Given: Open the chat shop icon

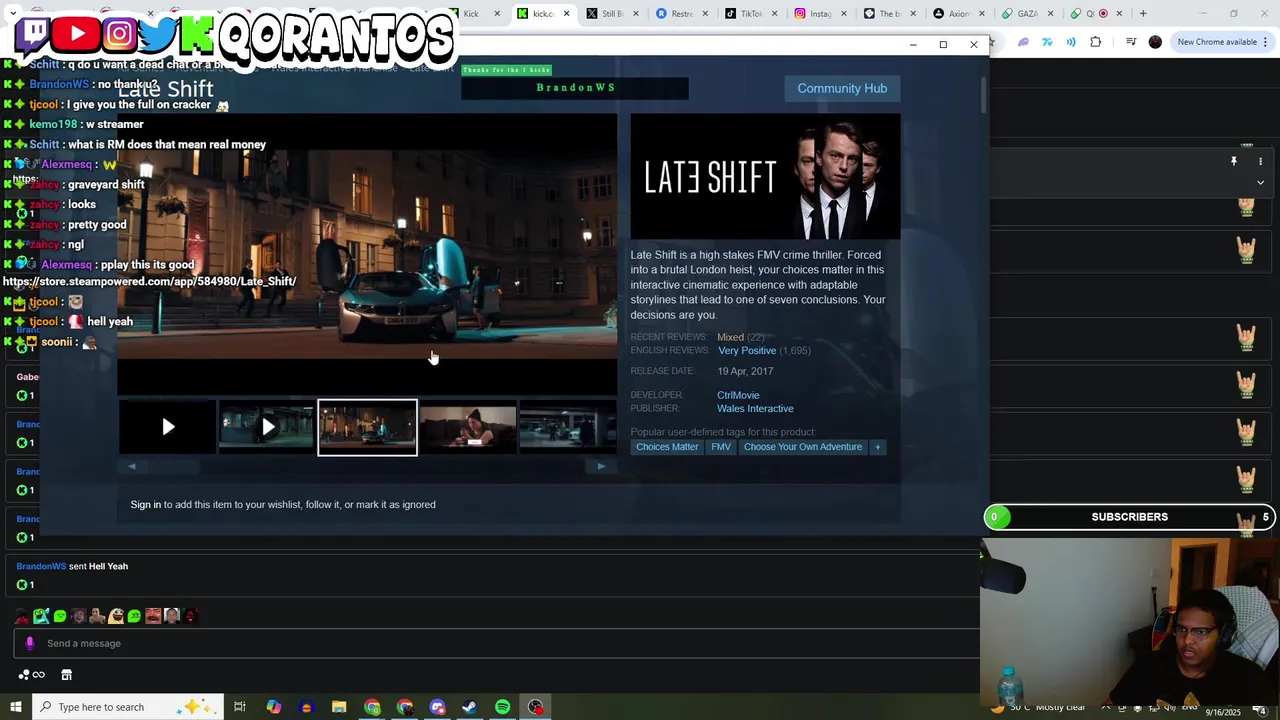Looking at the screenshot, I should click(x=67, y=675).
